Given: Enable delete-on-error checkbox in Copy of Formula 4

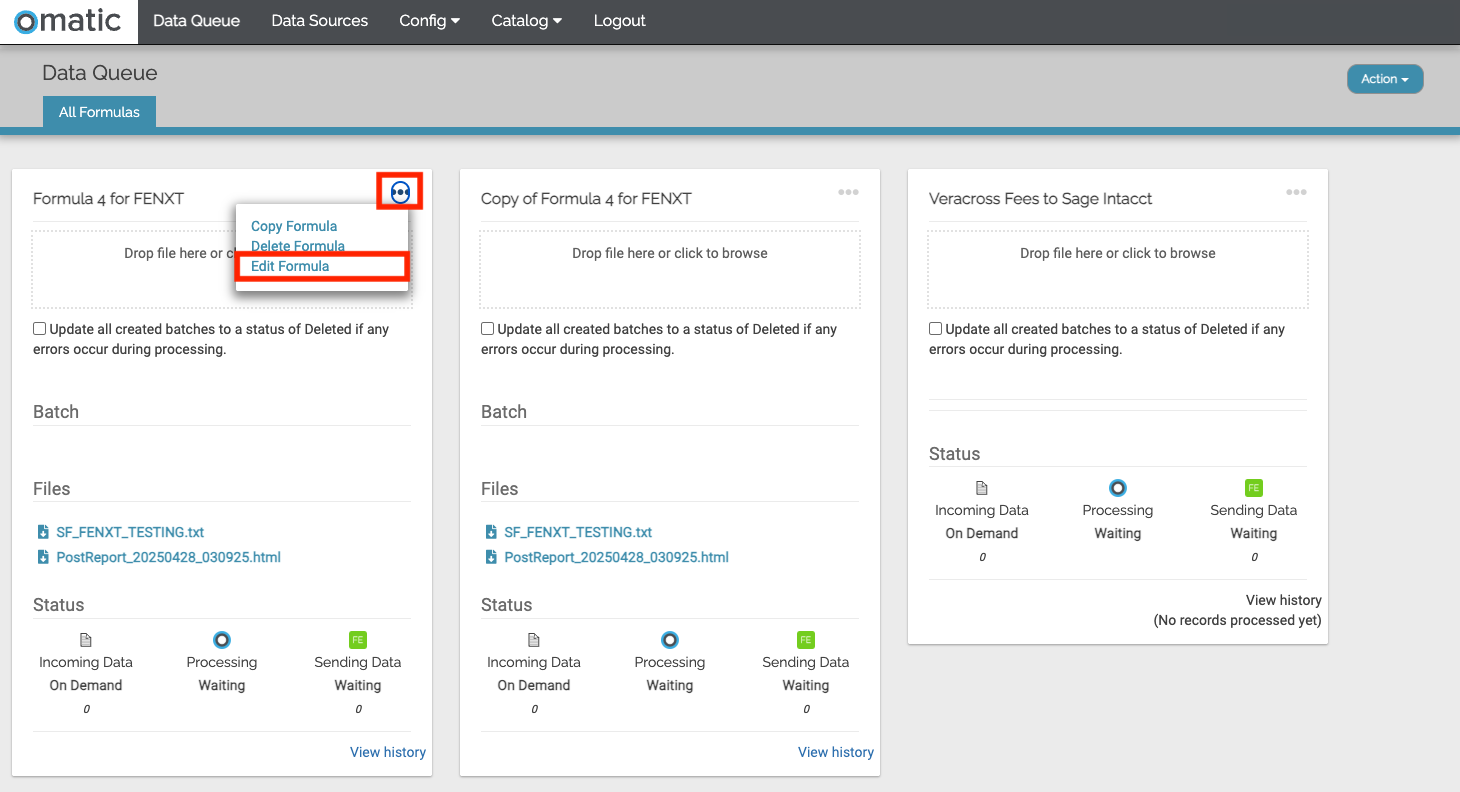Looking at the screenshot, I should (488, 328).
